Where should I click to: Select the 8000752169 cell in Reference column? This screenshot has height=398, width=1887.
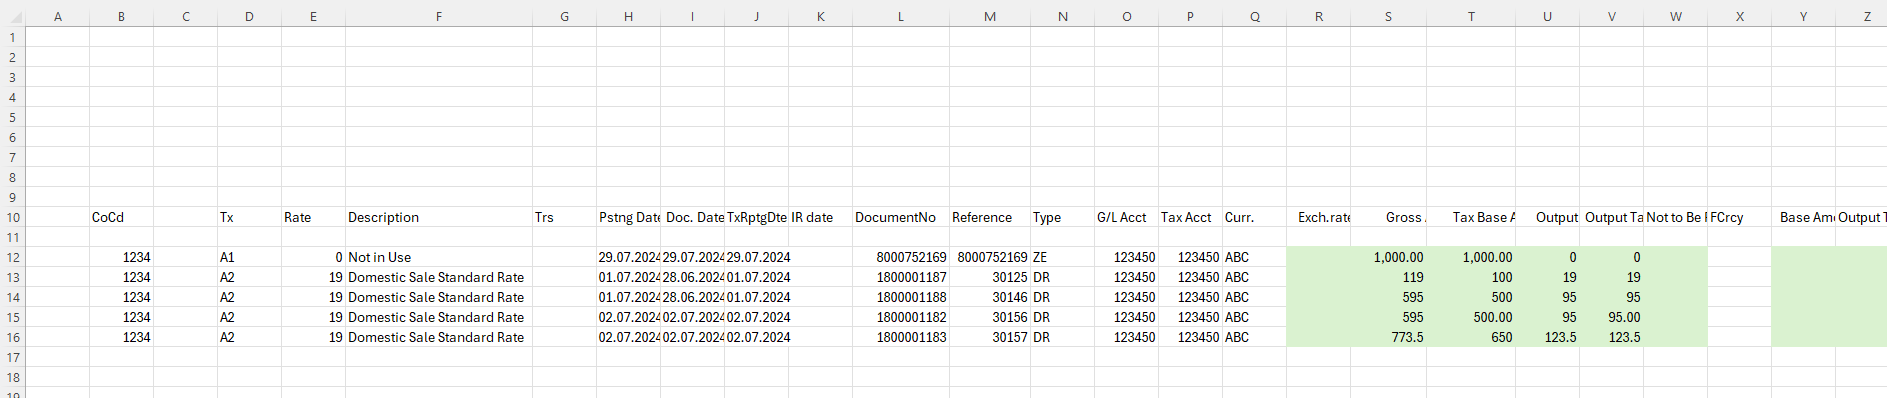coord(990,257)
